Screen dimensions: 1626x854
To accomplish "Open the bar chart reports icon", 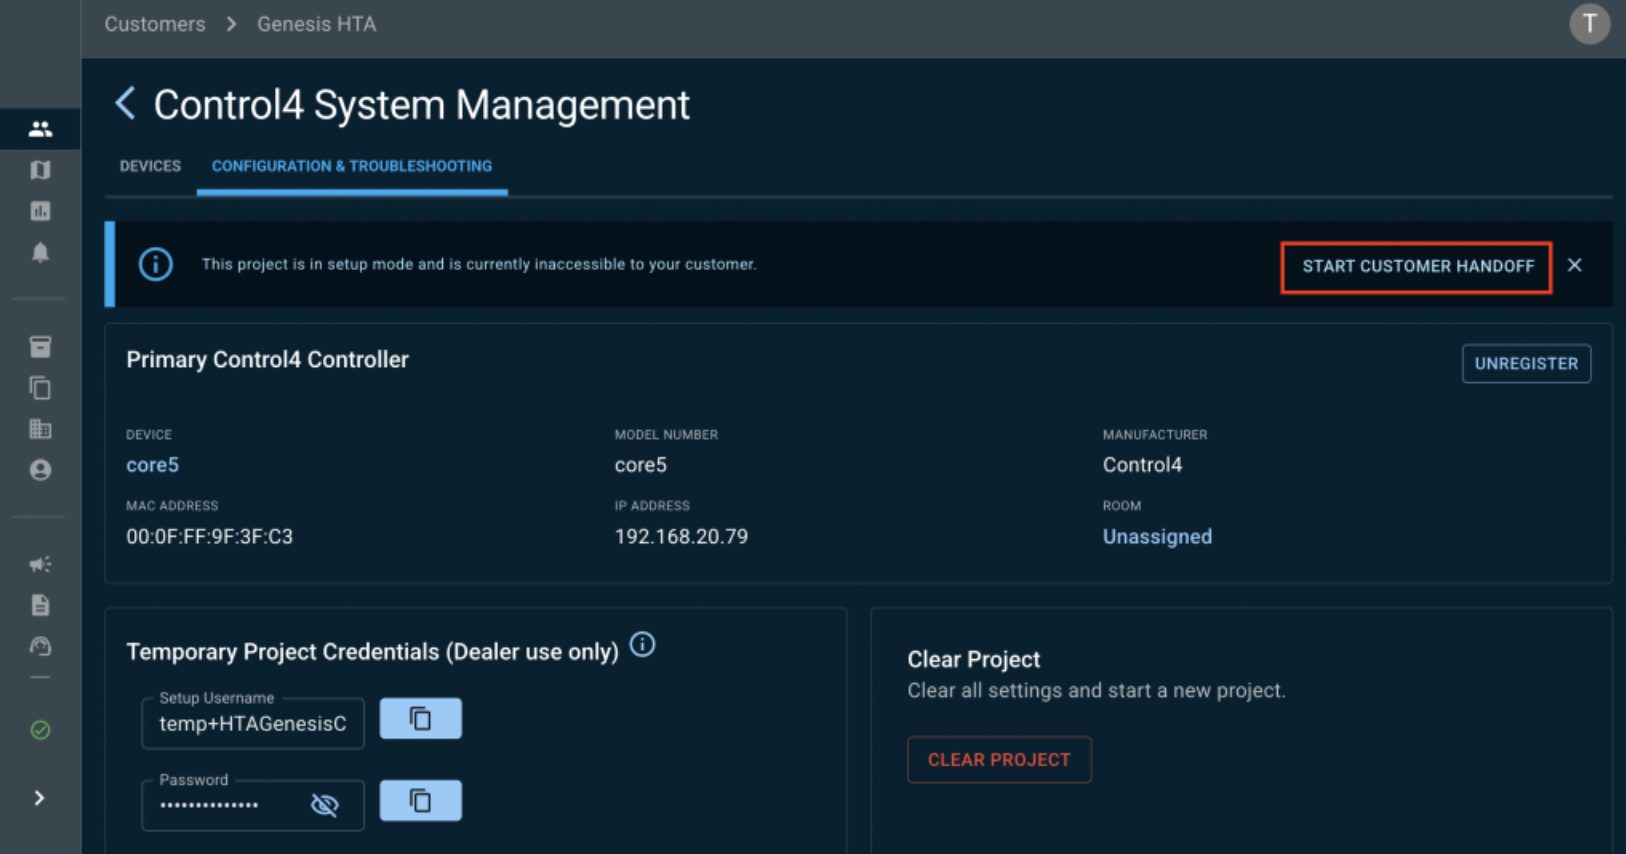I will [40, 211].
